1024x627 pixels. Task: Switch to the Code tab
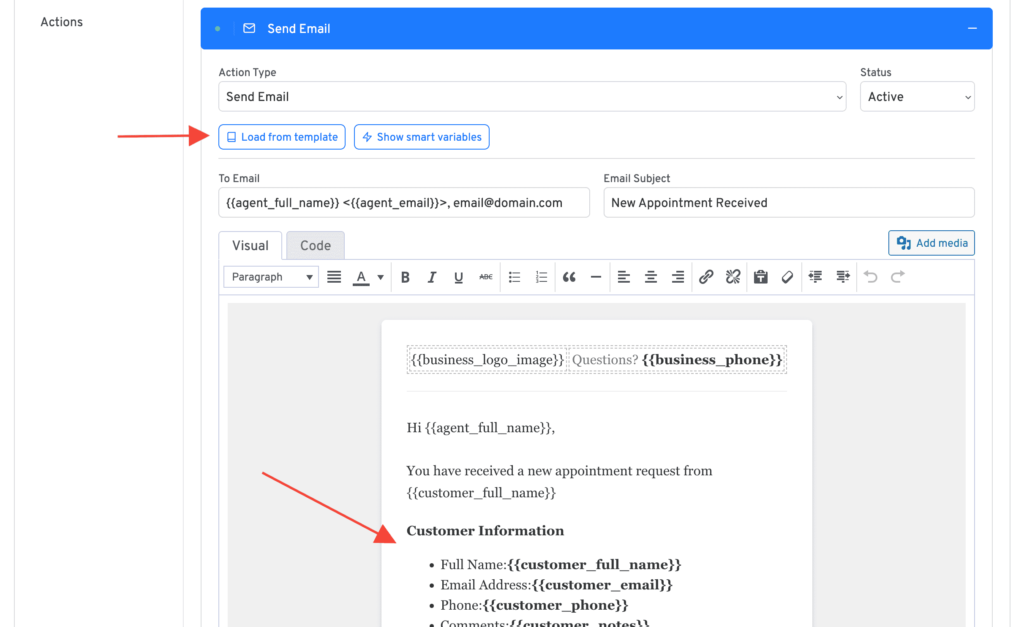[x=315, y=244]
